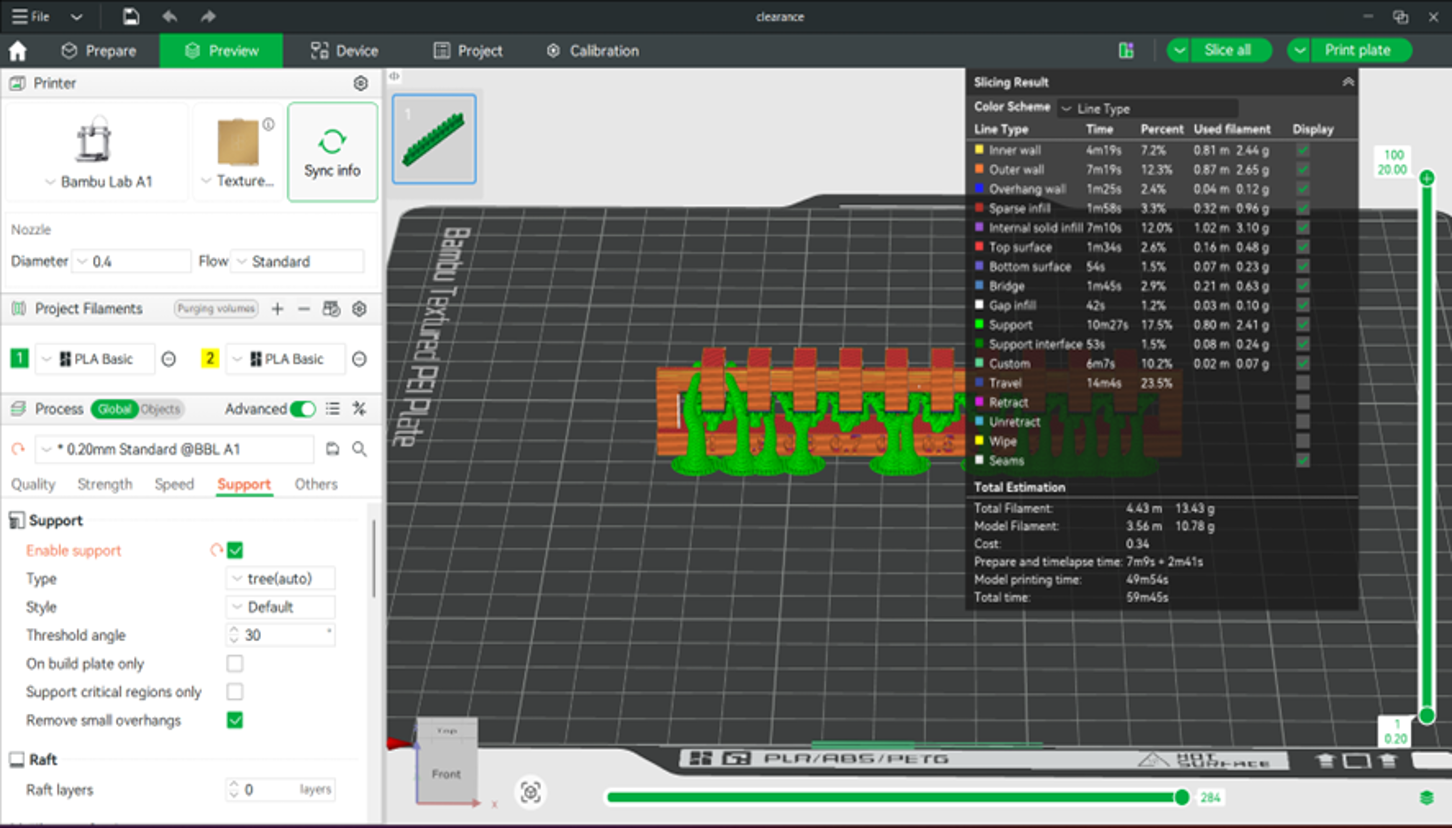Switch process scope to Objects
The image size is (1452, 828).
click(x=160, y=409)
